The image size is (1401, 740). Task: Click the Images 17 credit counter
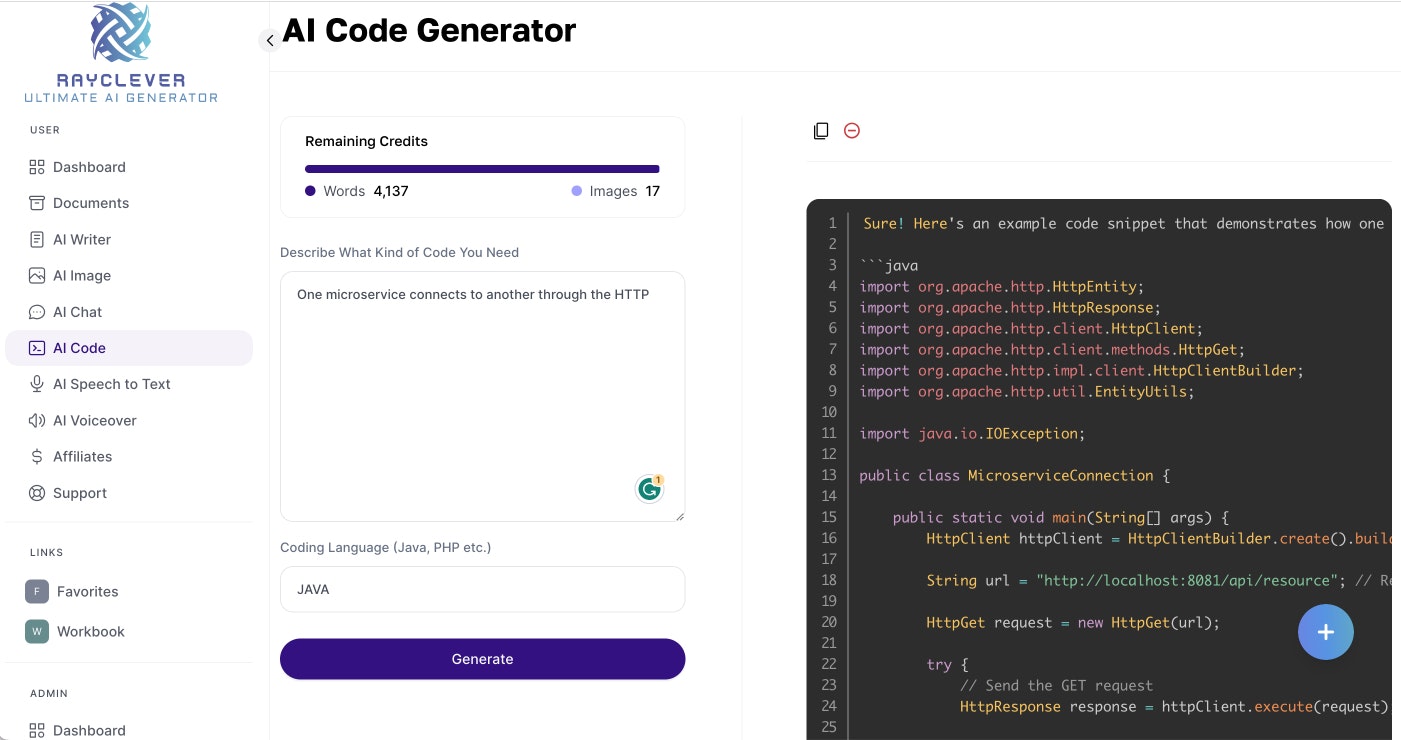[x=615, y=191]
